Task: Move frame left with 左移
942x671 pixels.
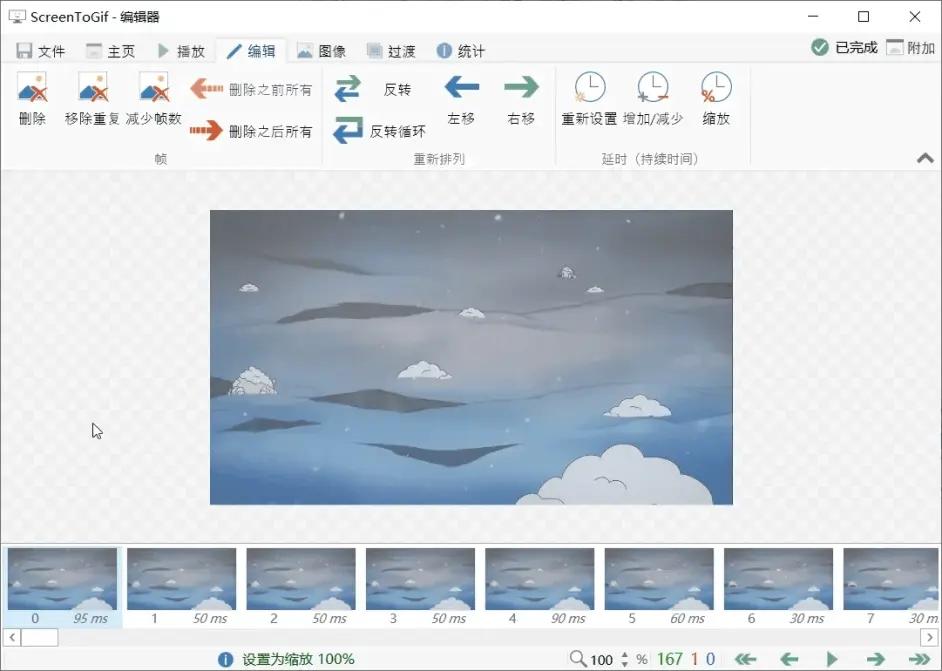Action: (x=461, y=100)
